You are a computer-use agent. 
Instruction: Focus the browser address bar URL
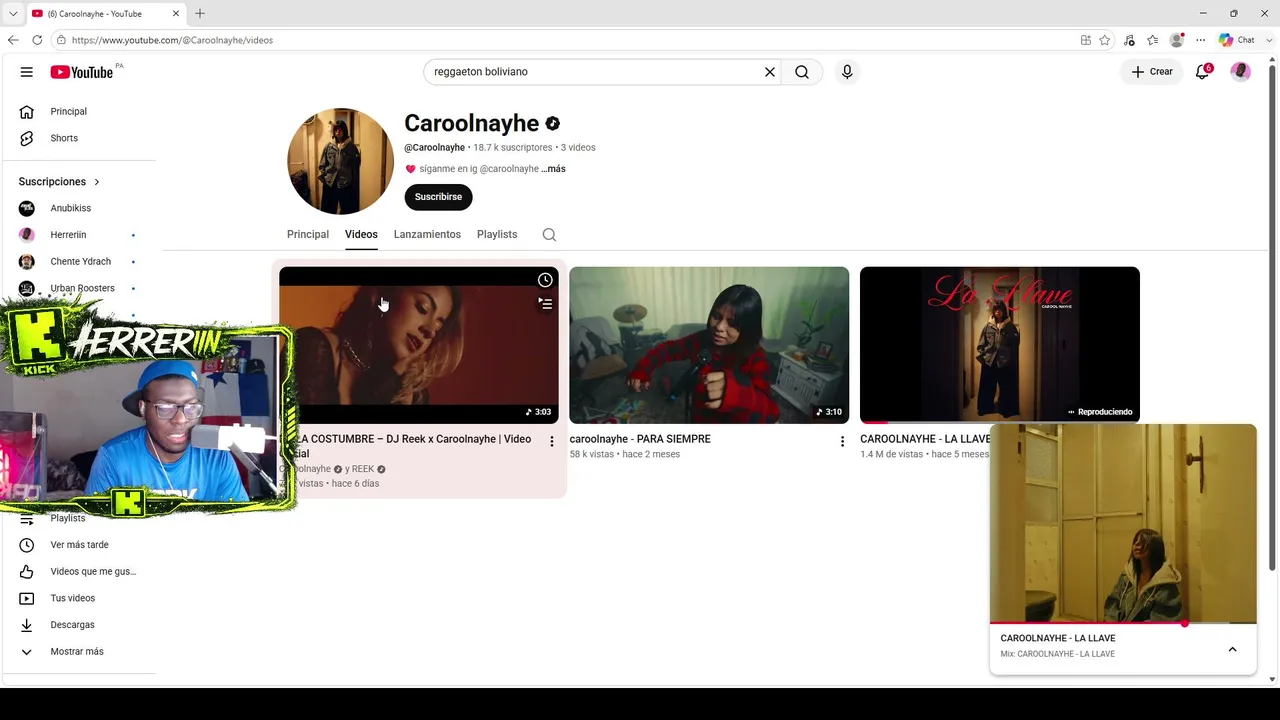(x=172, y=40)
